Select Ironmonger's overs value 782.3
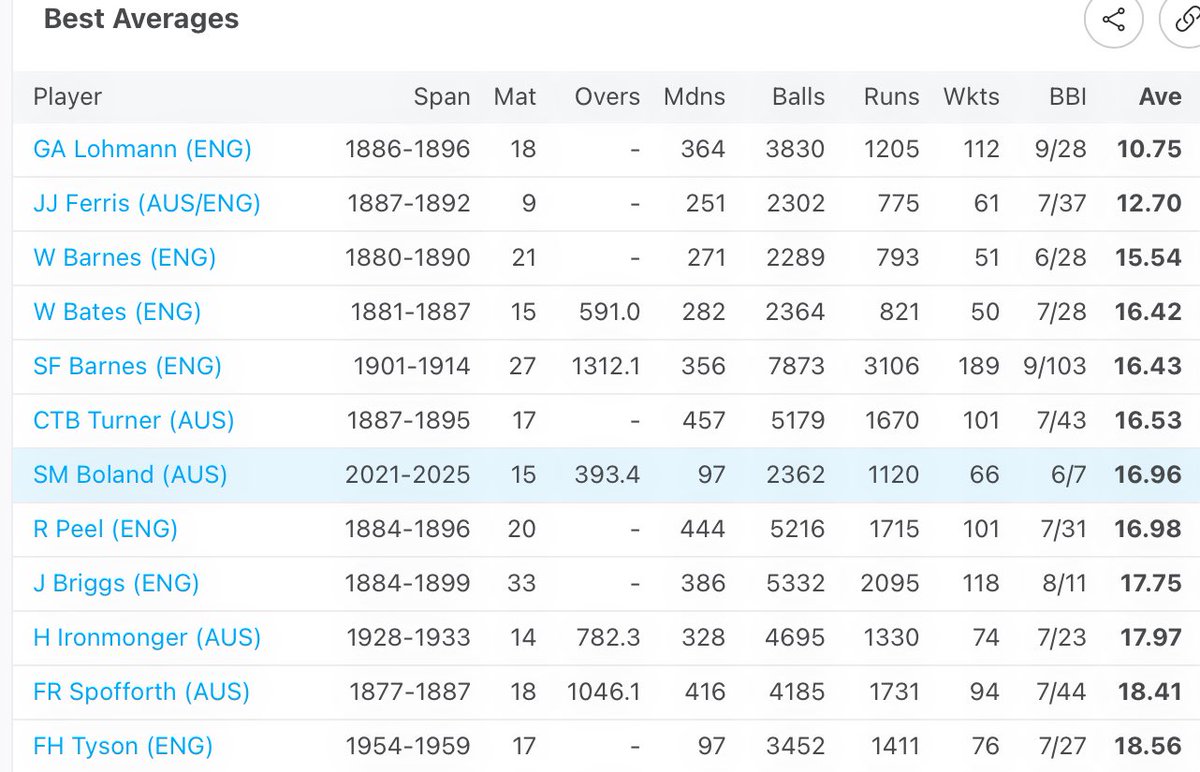This screenshot has height=772, width=1200. tap(608, 637)
